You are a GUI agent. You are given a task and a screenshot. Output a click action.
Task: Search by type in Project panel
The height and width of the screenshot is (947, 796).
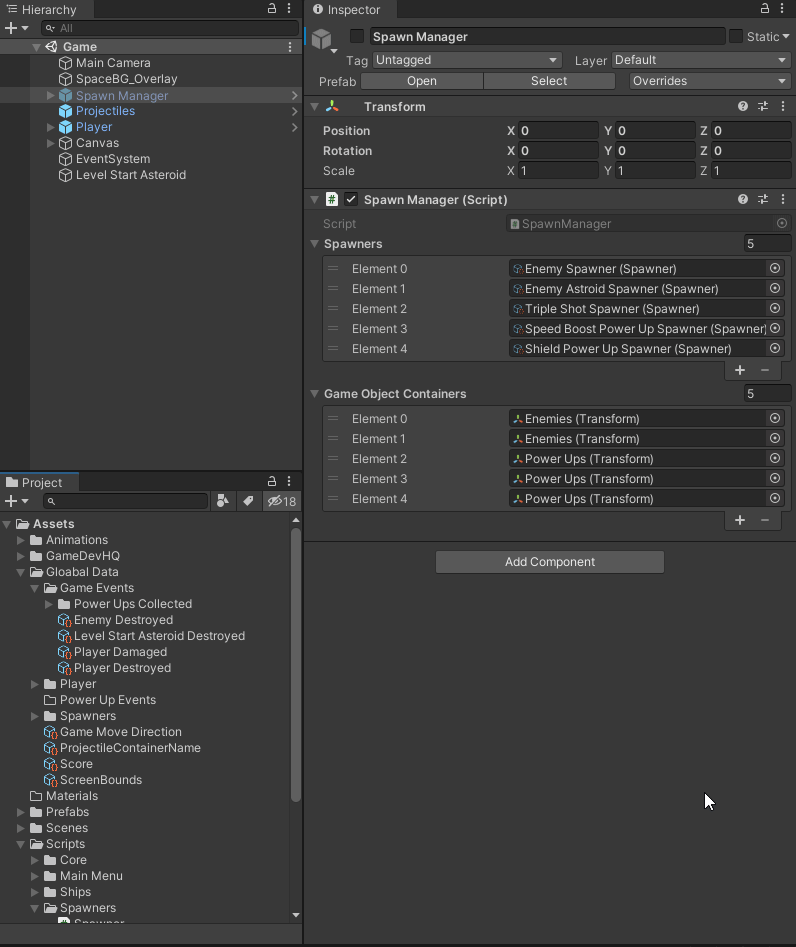click(x=223, y=501)
